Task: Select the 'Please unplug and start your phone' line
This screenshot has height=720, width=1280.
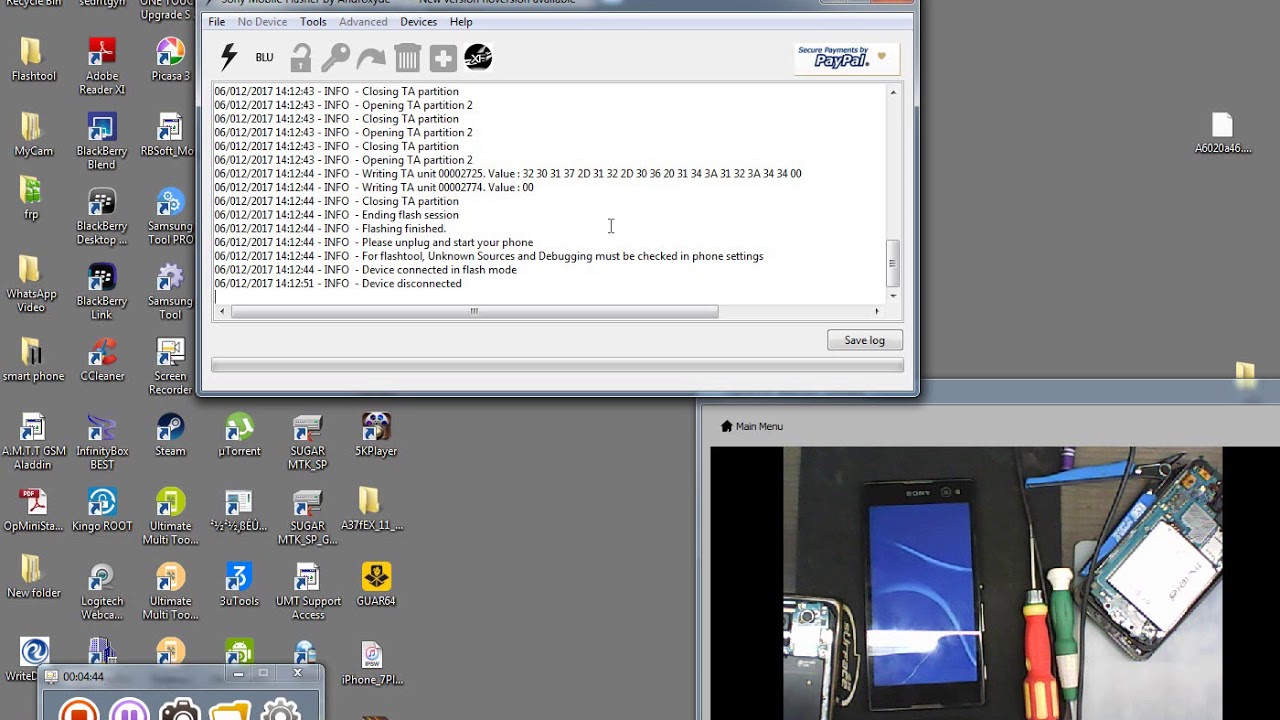Action: tap(374, 243)
